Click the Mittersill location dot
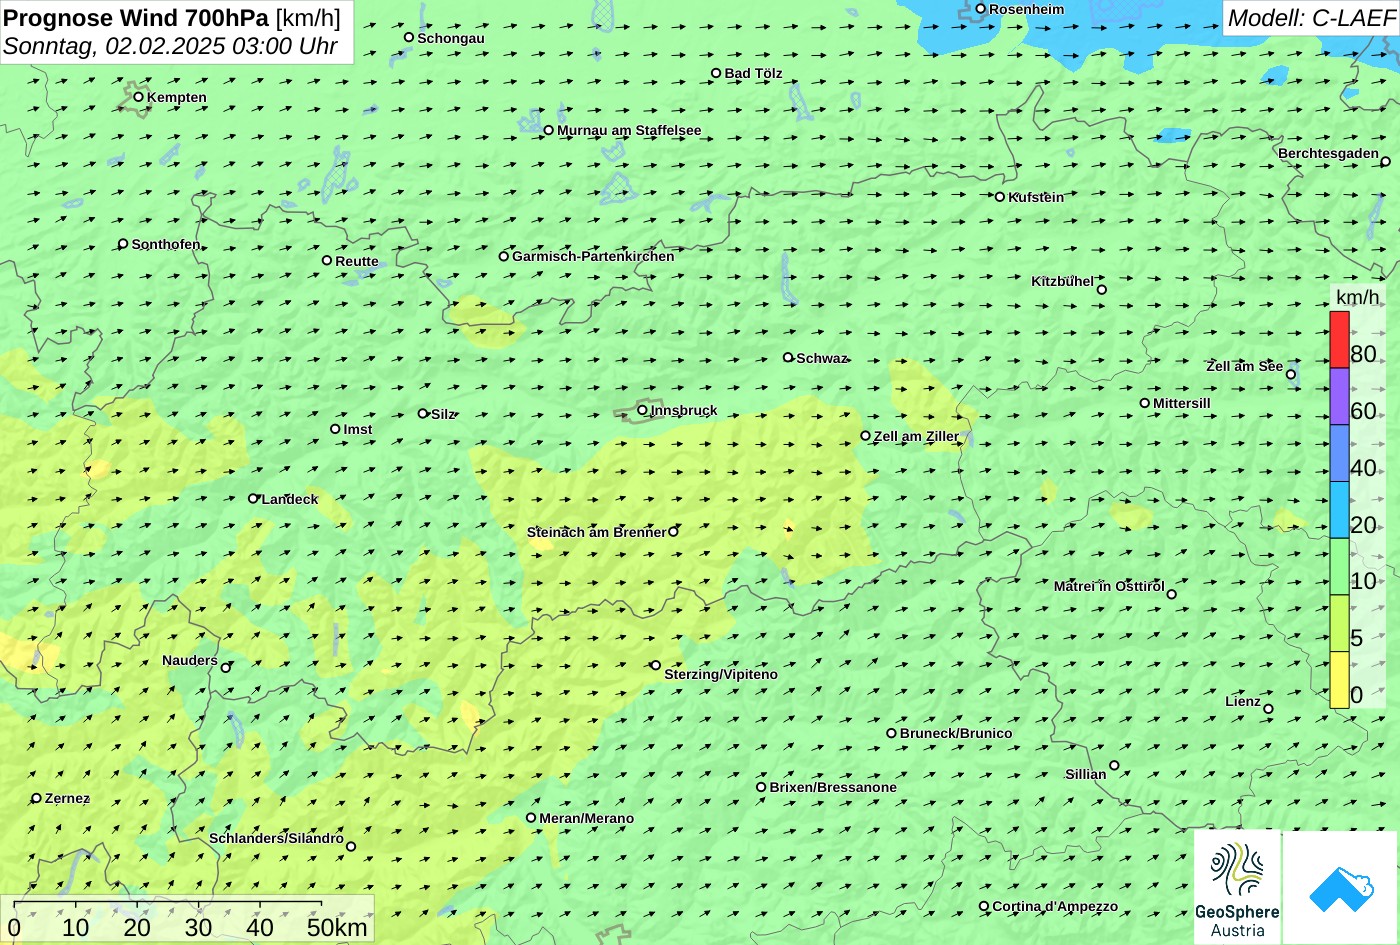This screenshot has height=945, width=1400. tap(1145, 403)
